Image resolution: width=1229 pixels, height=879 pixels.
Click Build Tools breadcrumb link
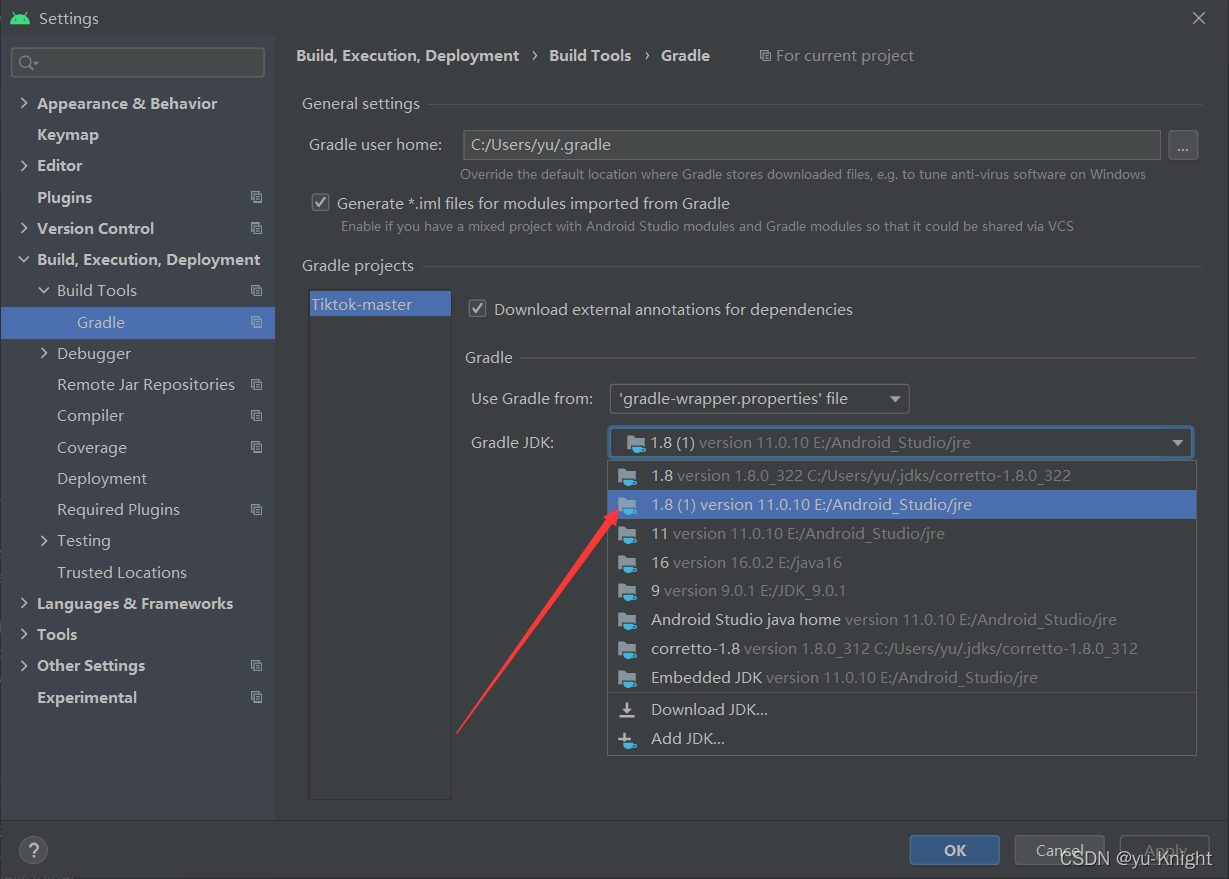[x=590, y=56]
